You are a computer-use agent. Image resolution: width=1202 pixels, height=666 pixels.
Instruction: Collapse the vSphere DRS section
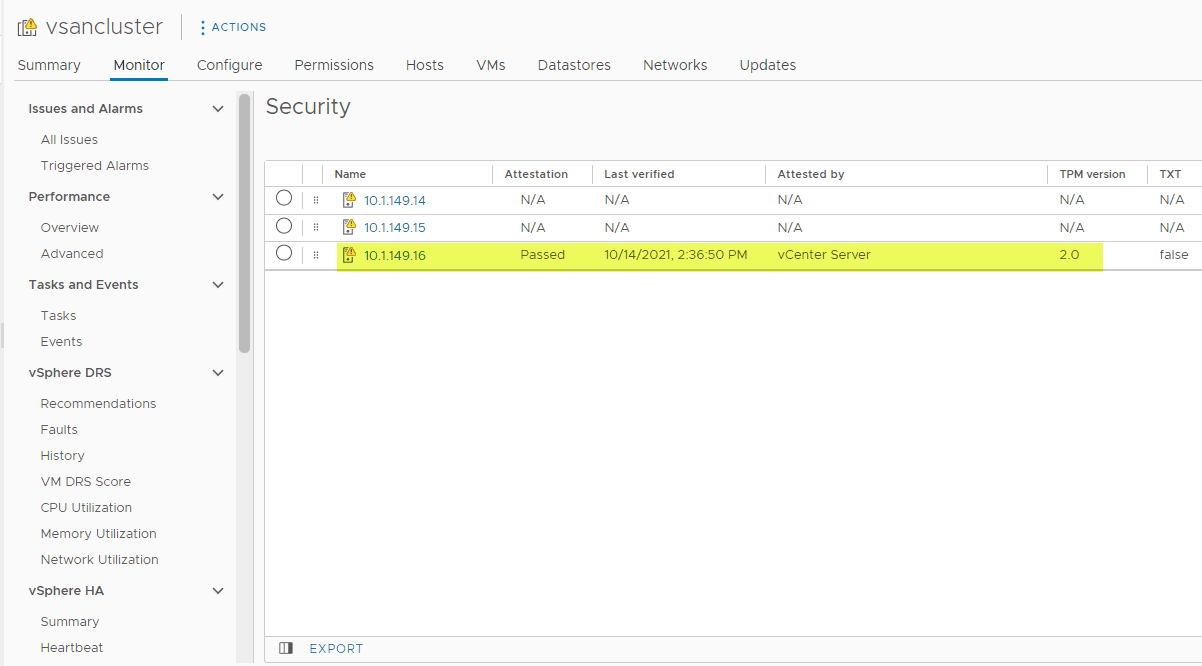(218, 373)
